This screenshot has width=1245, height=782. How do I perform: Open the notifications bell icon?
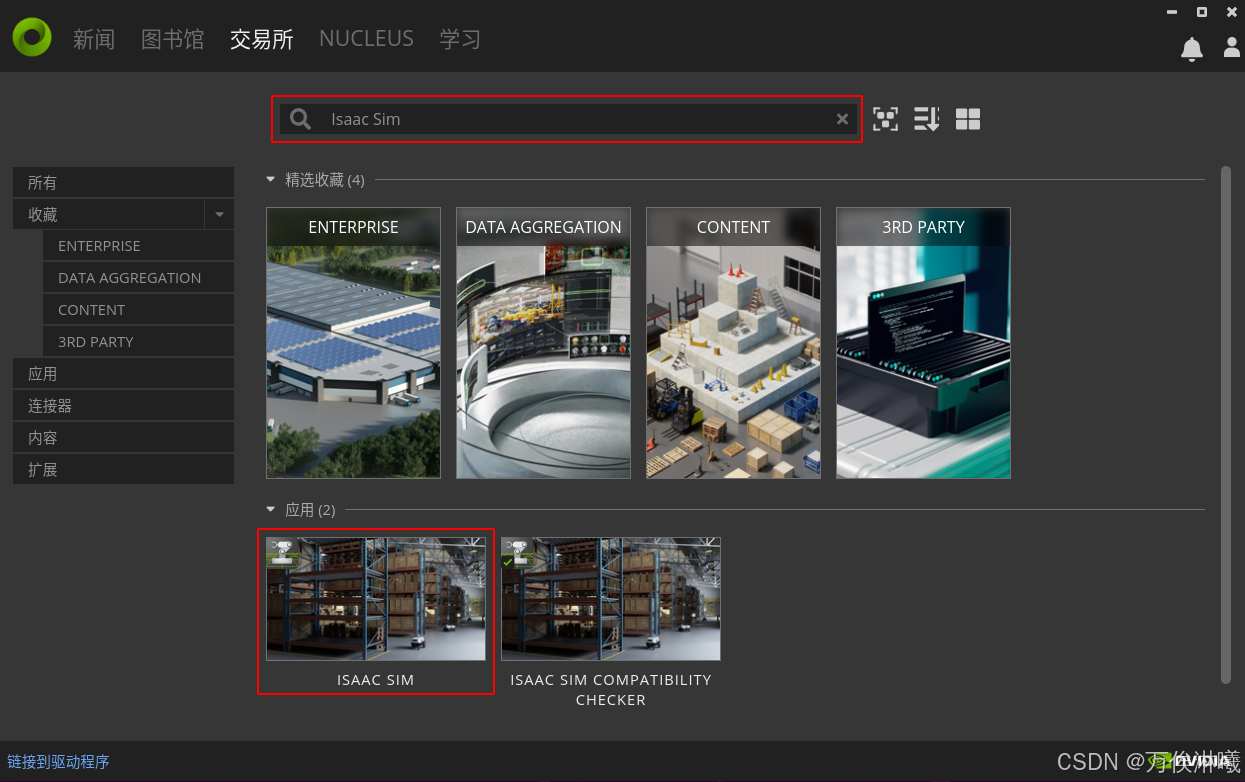(1191, 49)
